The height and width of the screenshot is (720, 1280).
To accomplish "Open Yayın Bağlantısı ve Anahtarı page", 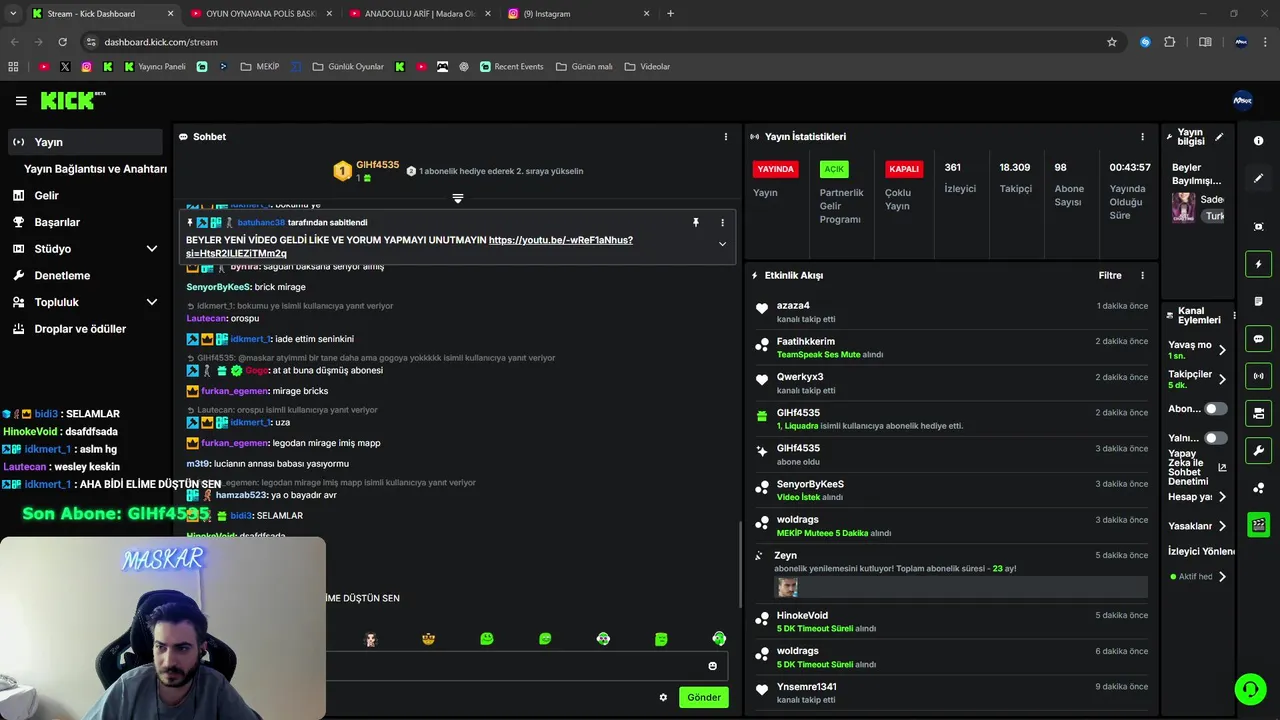I will (95, 169).
